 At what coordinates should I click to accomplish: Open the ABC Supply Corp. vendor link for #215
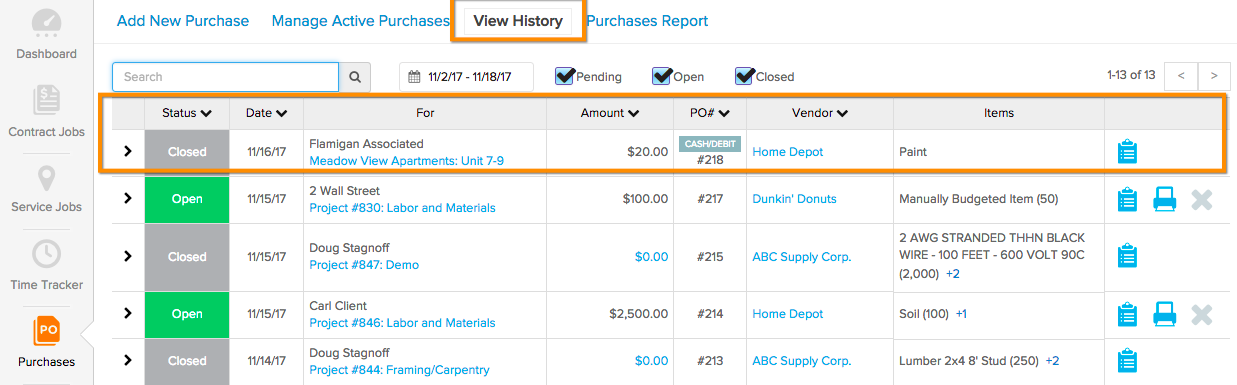click(x=802, y=257)
